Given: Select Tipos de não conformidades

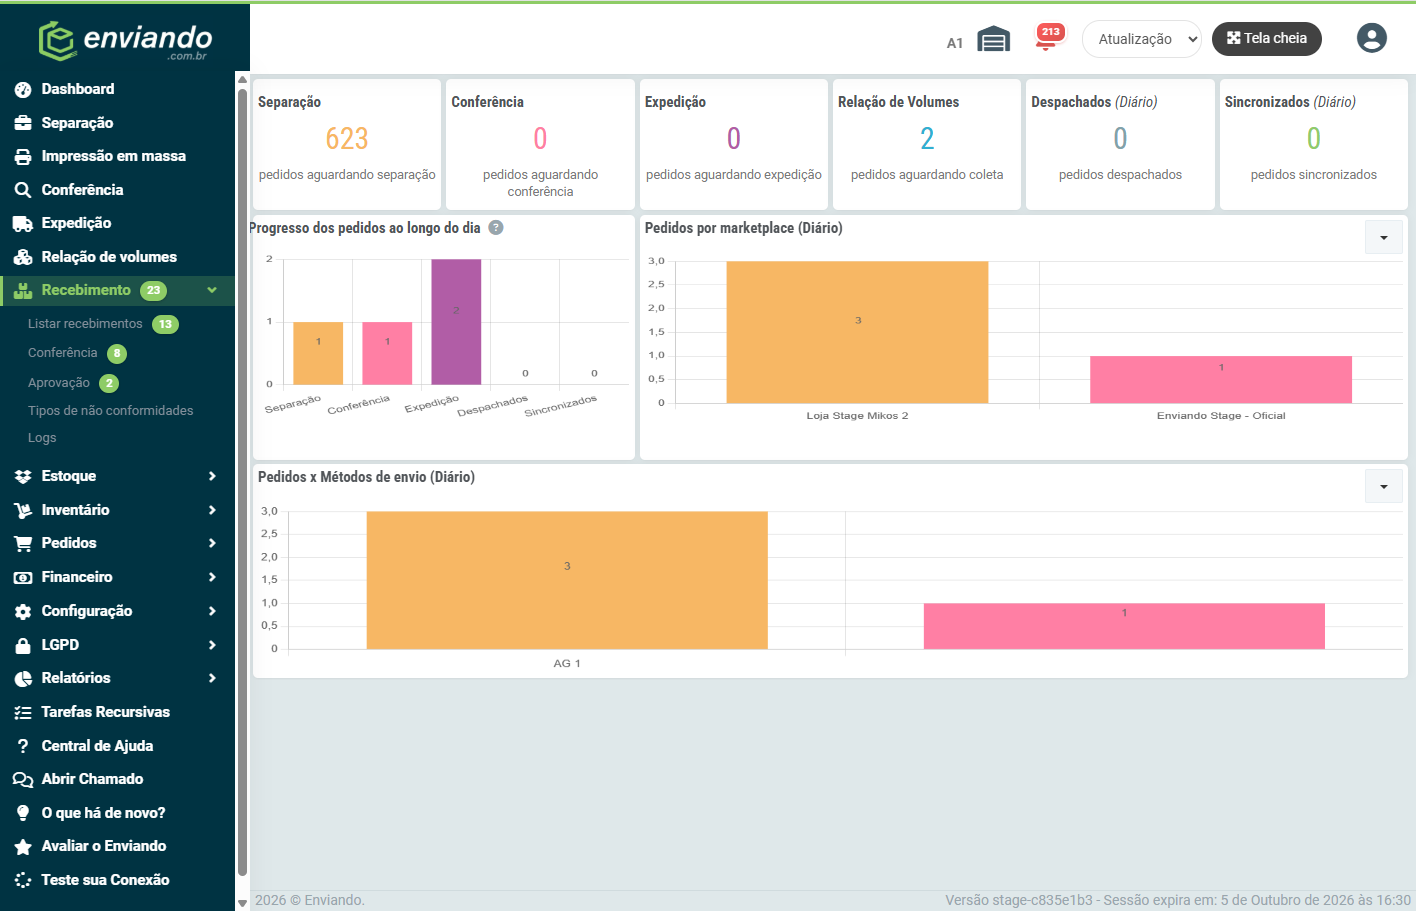Looking at the screenshot, I should pos(111,411).
